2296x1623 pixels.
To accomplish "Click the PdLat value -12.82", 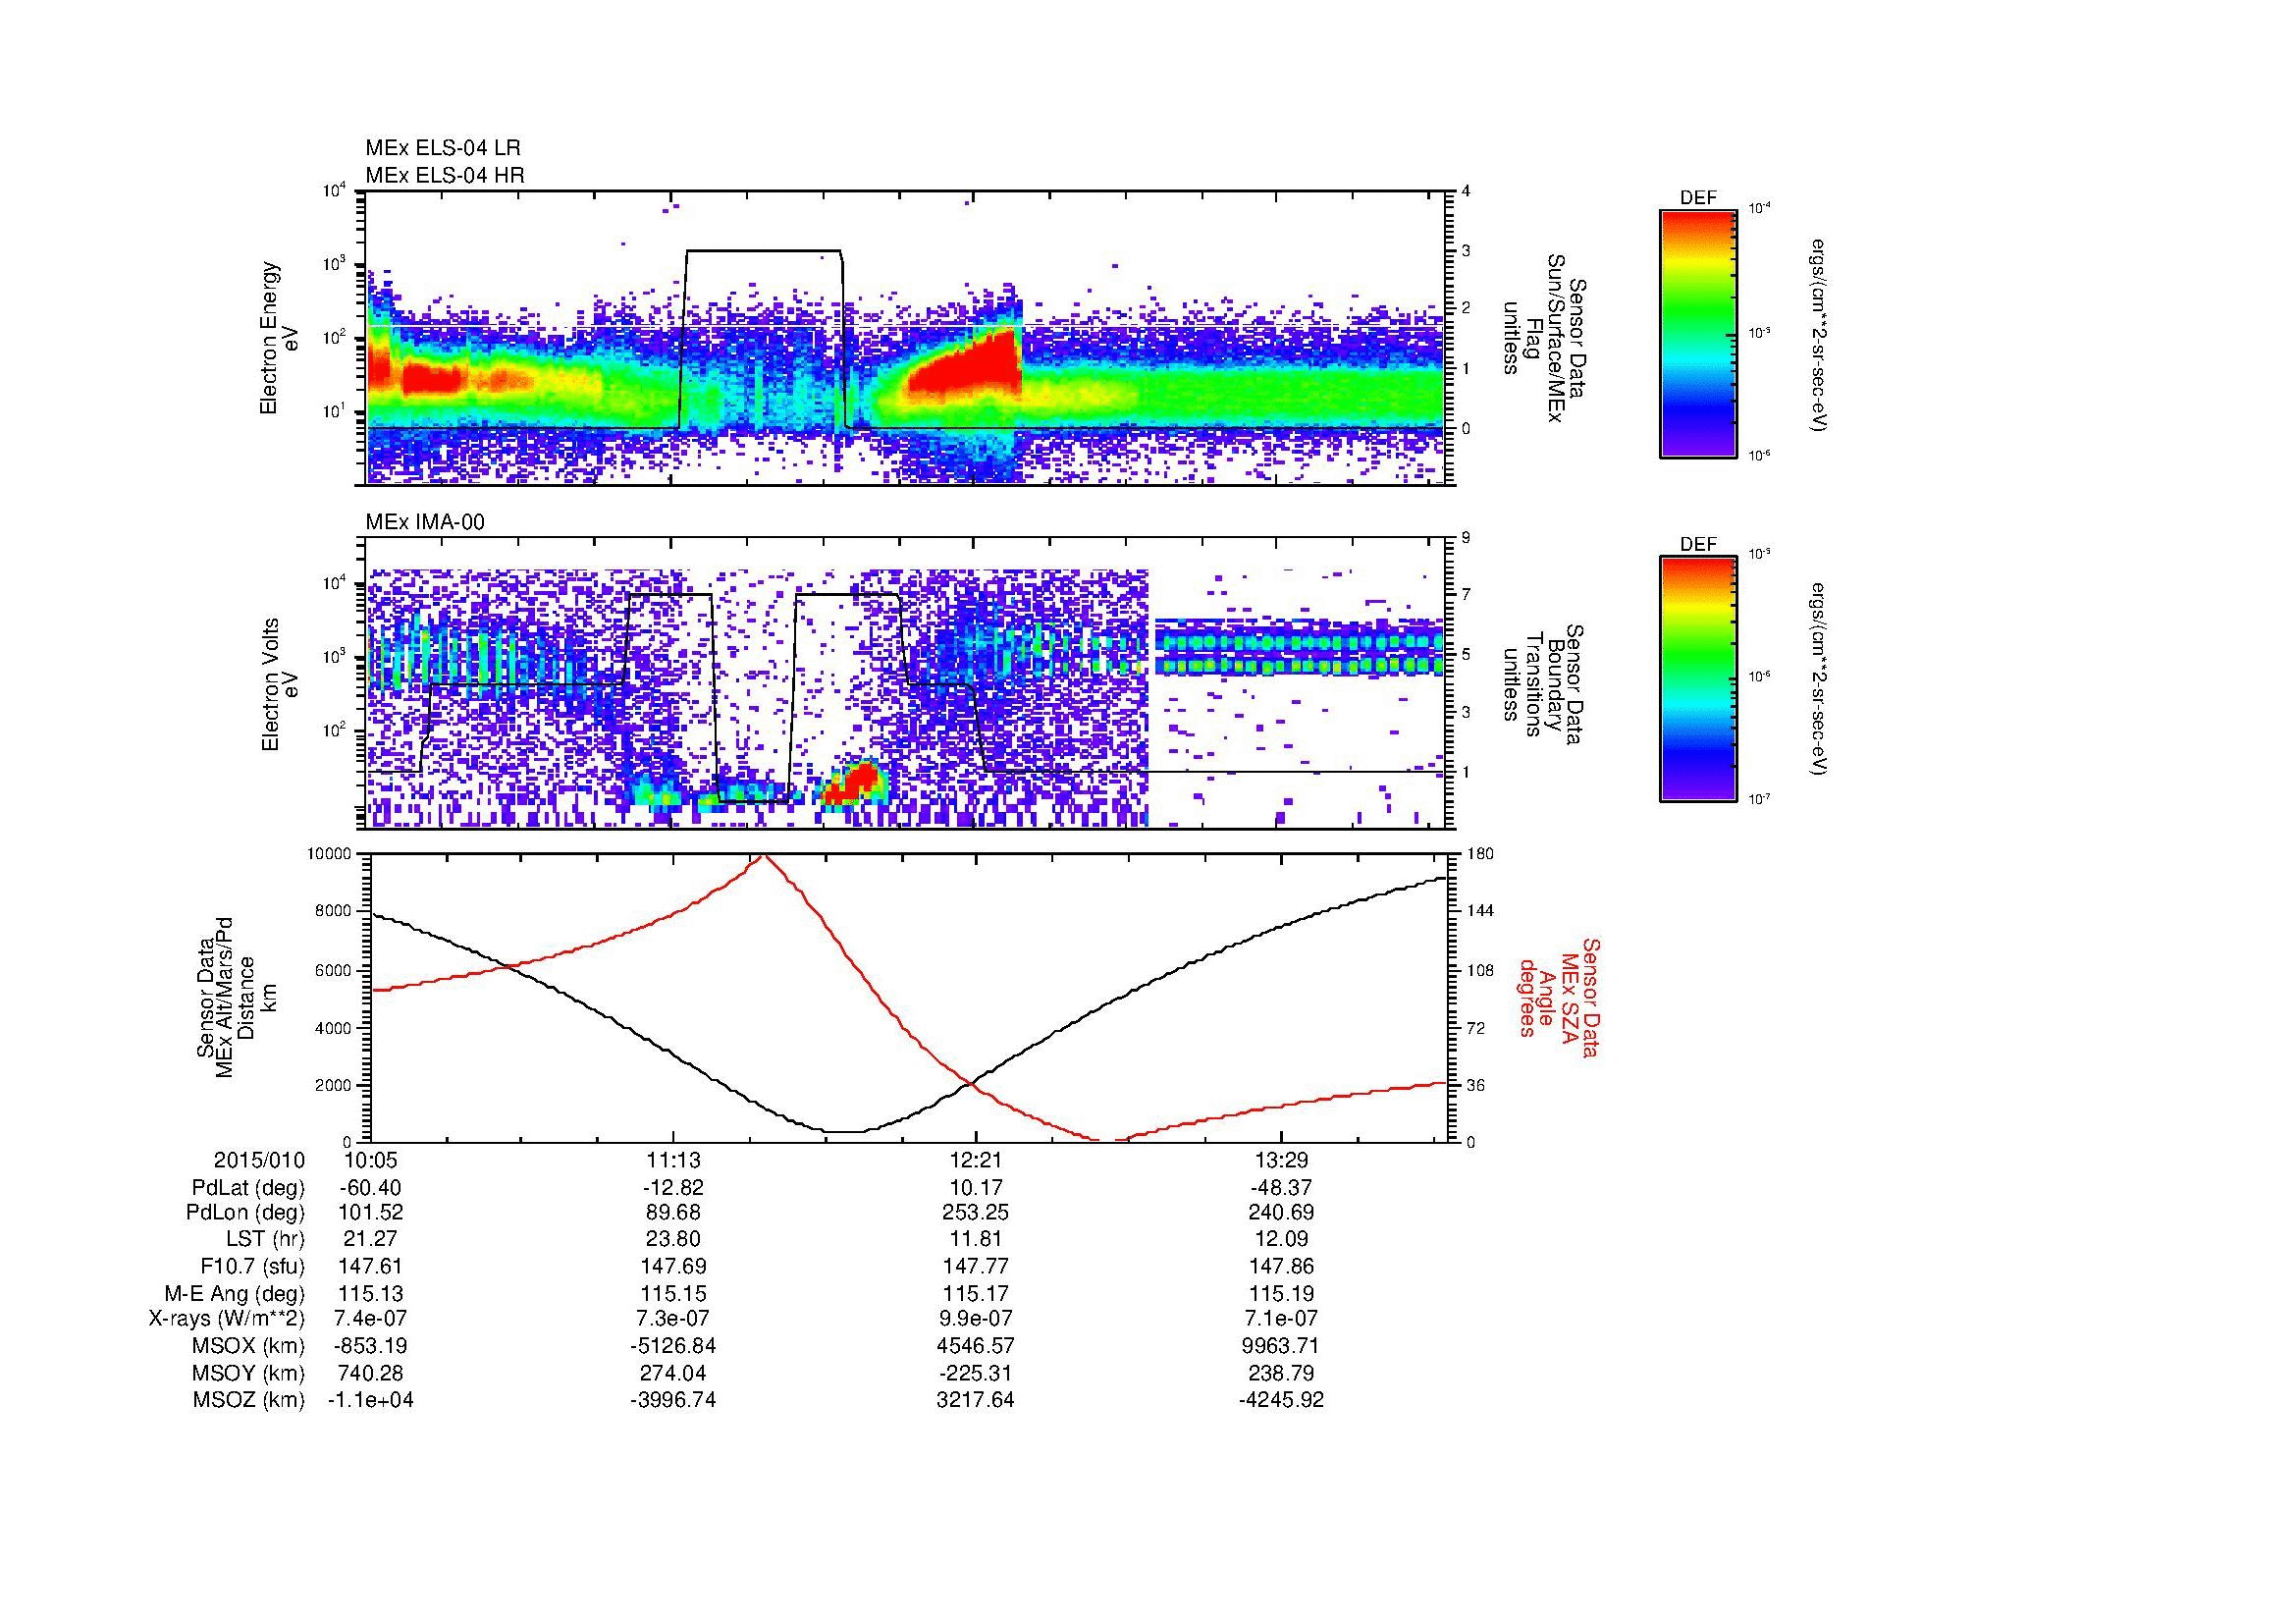I will point(673,1188).
